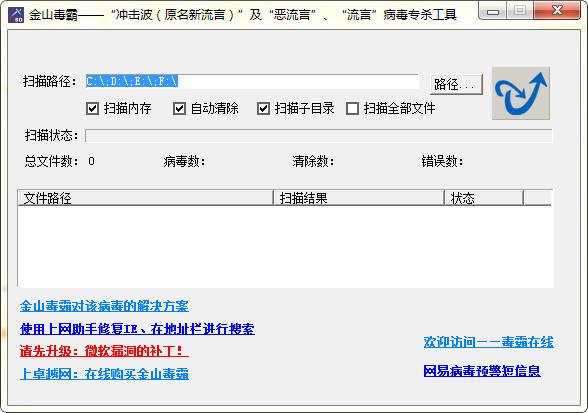Click the 总文件数 value 0
Viewport: 588px width, 413px height.
tap(91, 161)
